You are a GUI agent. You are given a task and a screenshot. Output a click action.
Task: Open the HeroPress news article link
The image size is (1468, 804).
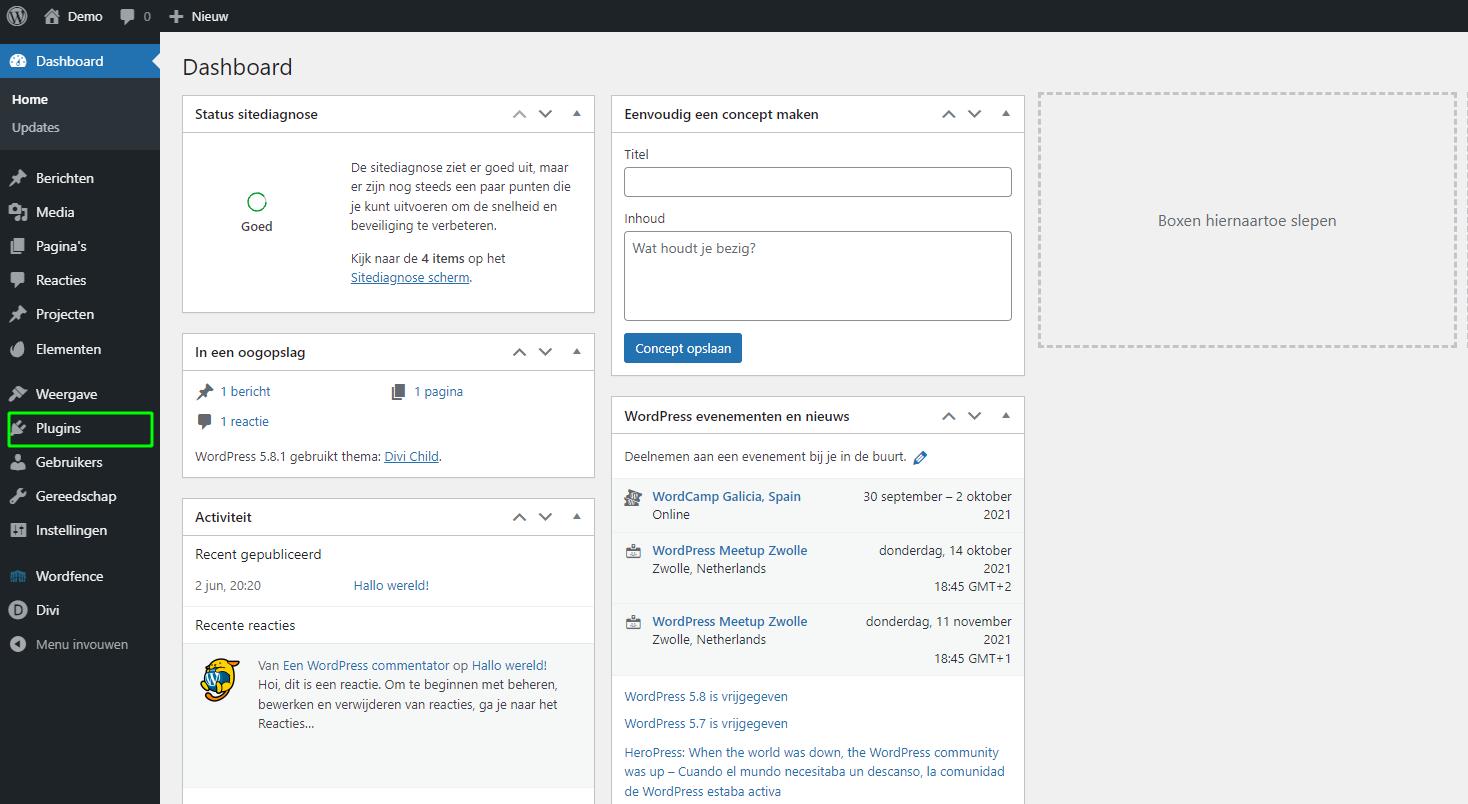point(814,772)
